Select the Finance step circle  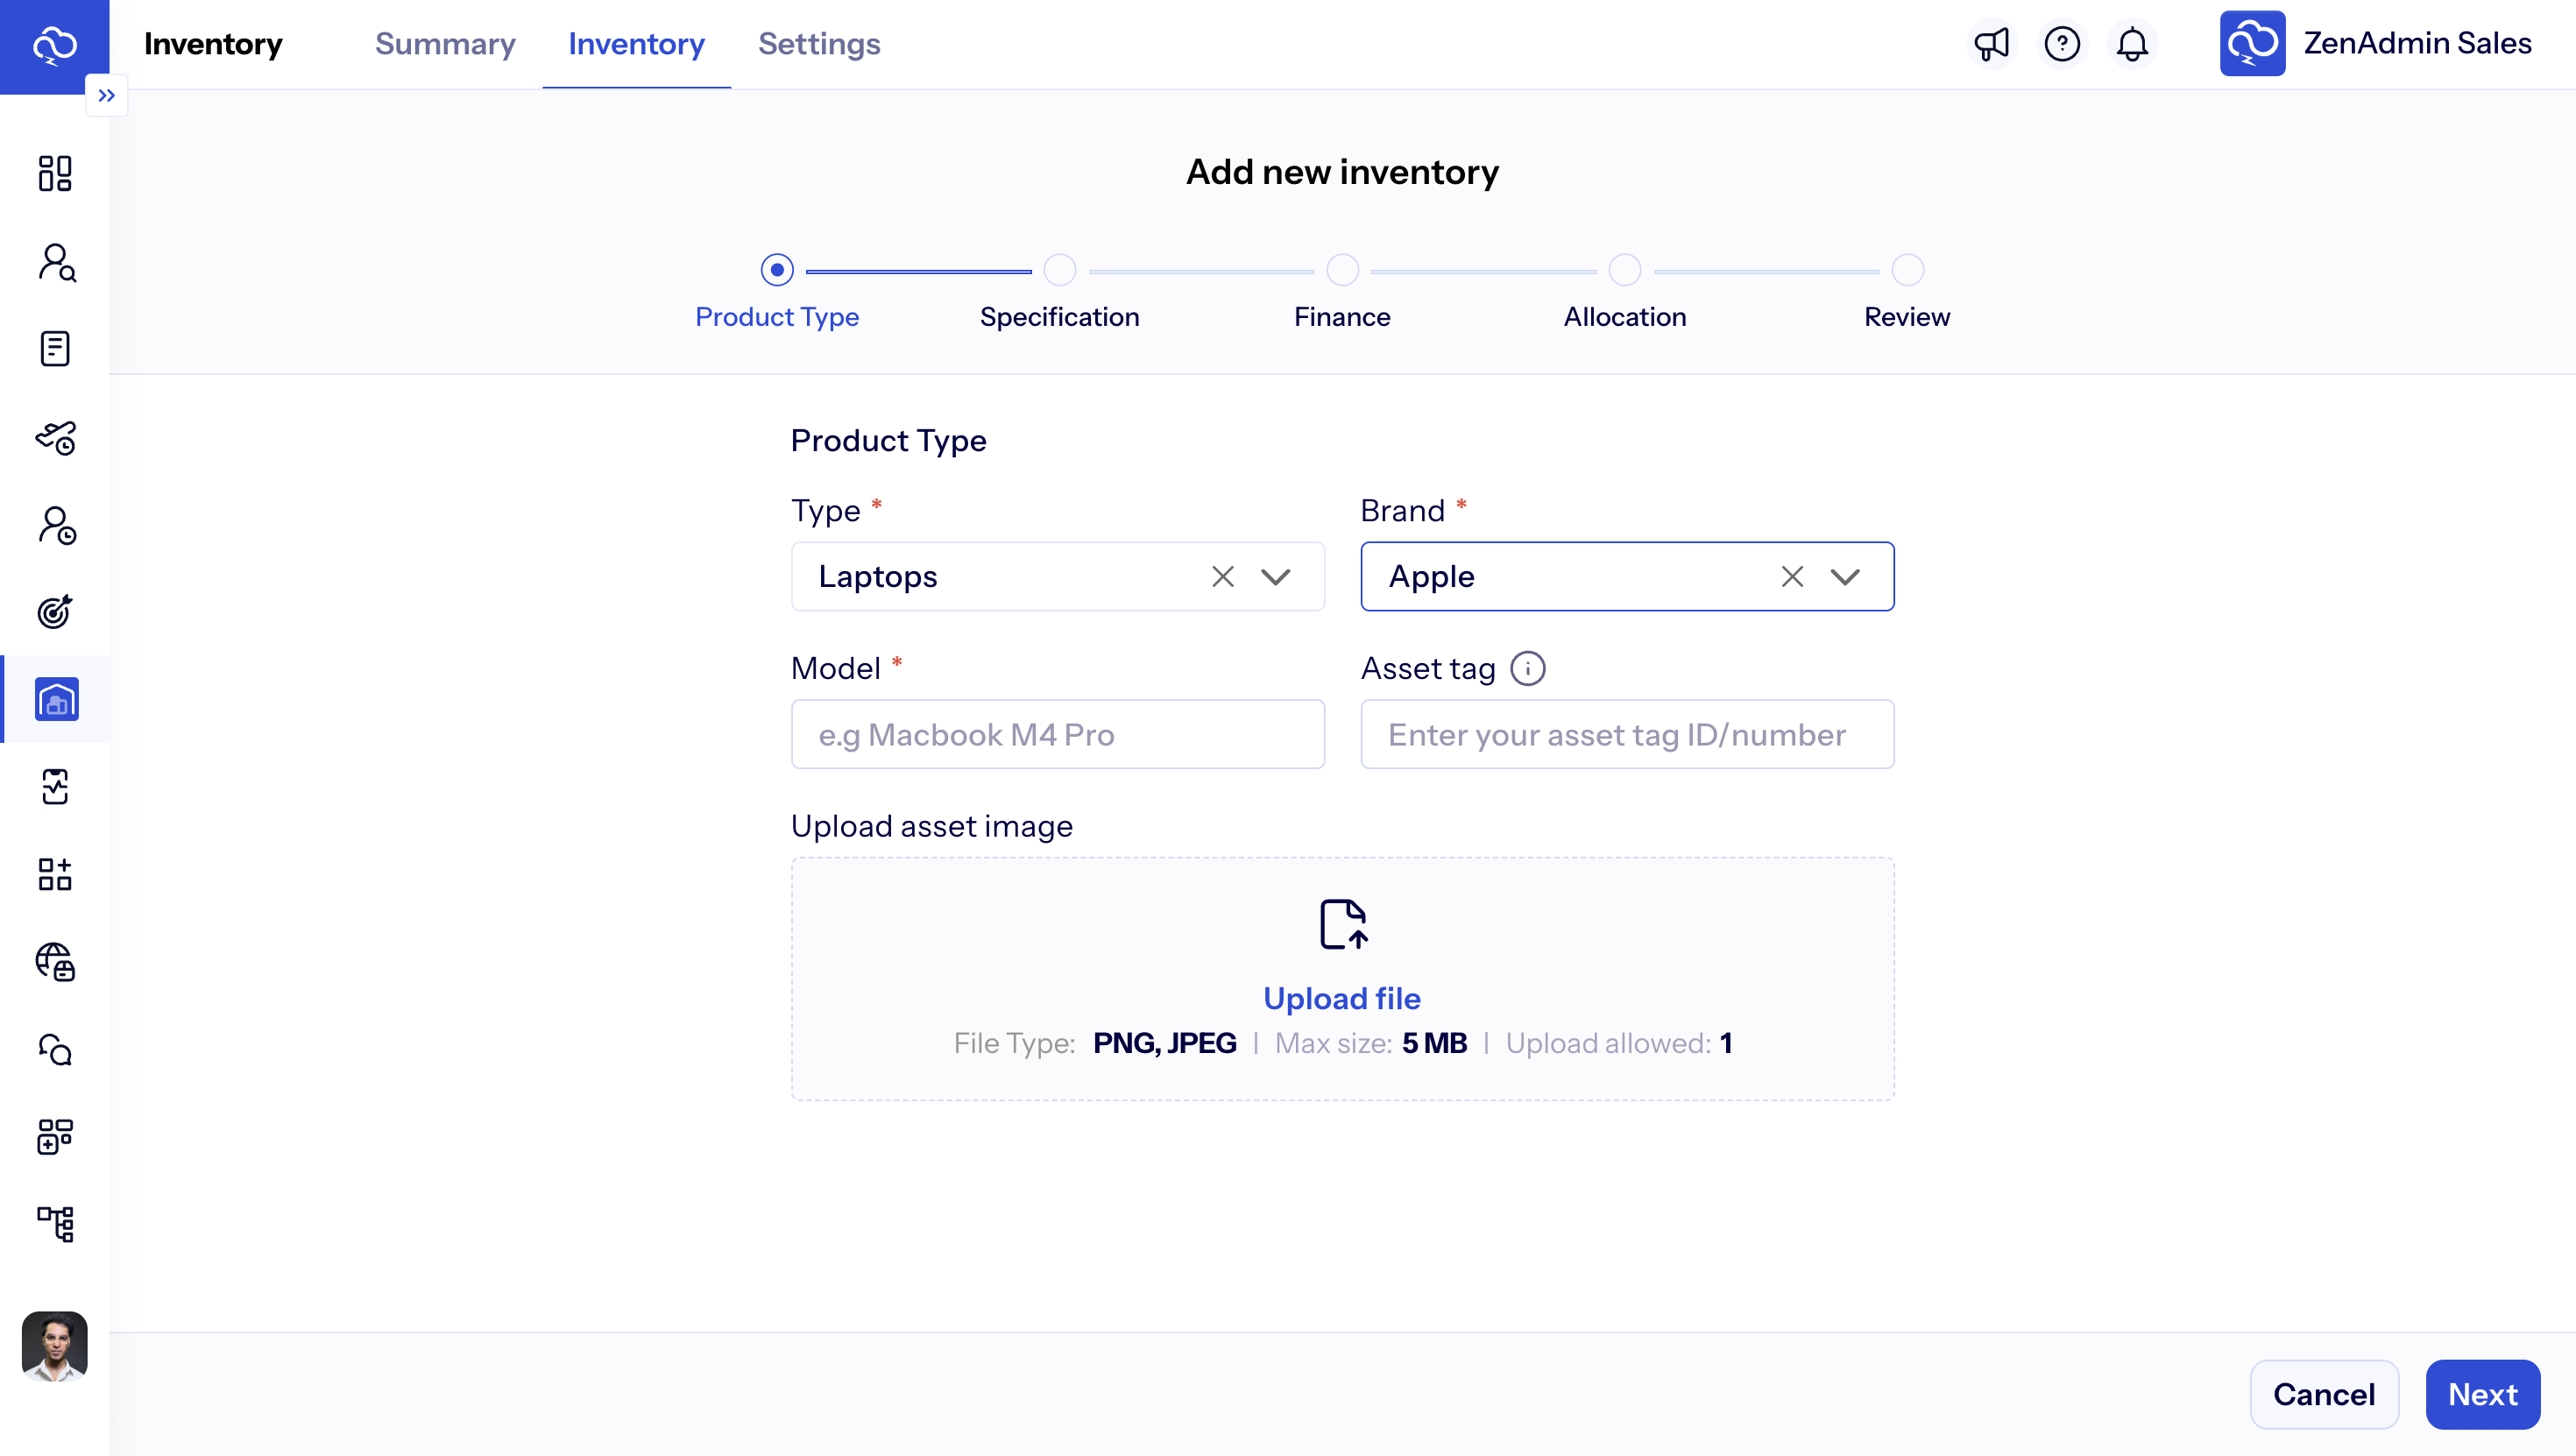click(x=1342, y=270)
